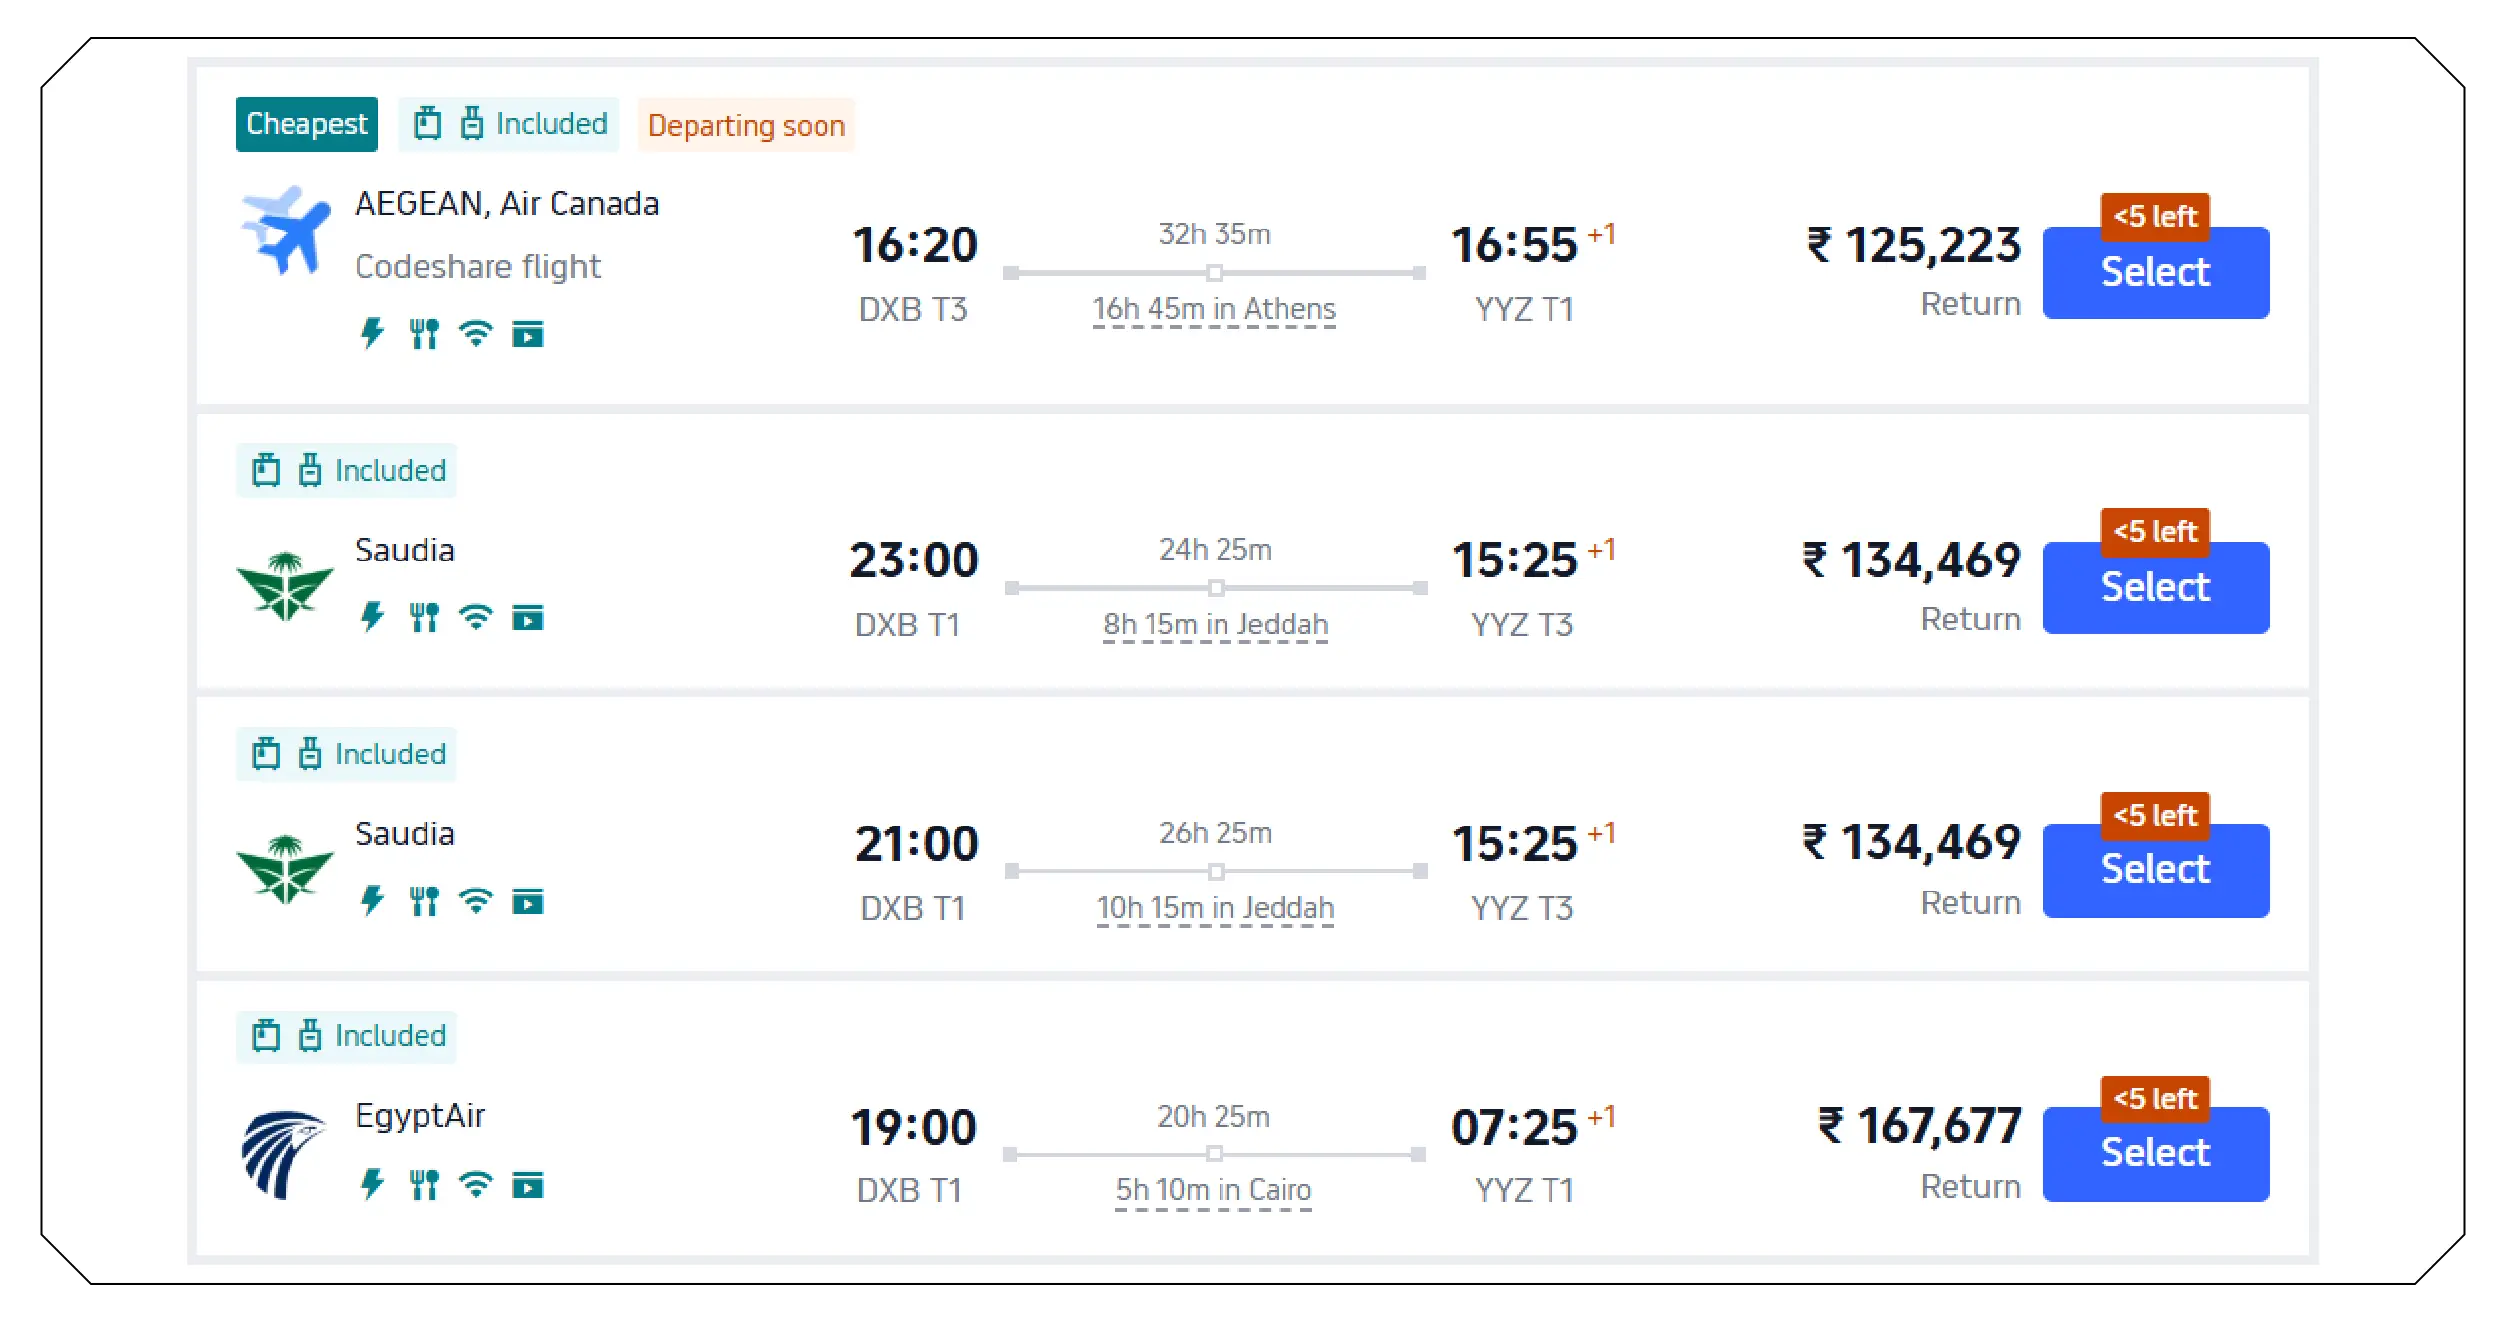This screenshot has height=1322, width=2507.
Task: Click the AEGEAN, Air Canada codeshare plane logo
Action: 288,232
